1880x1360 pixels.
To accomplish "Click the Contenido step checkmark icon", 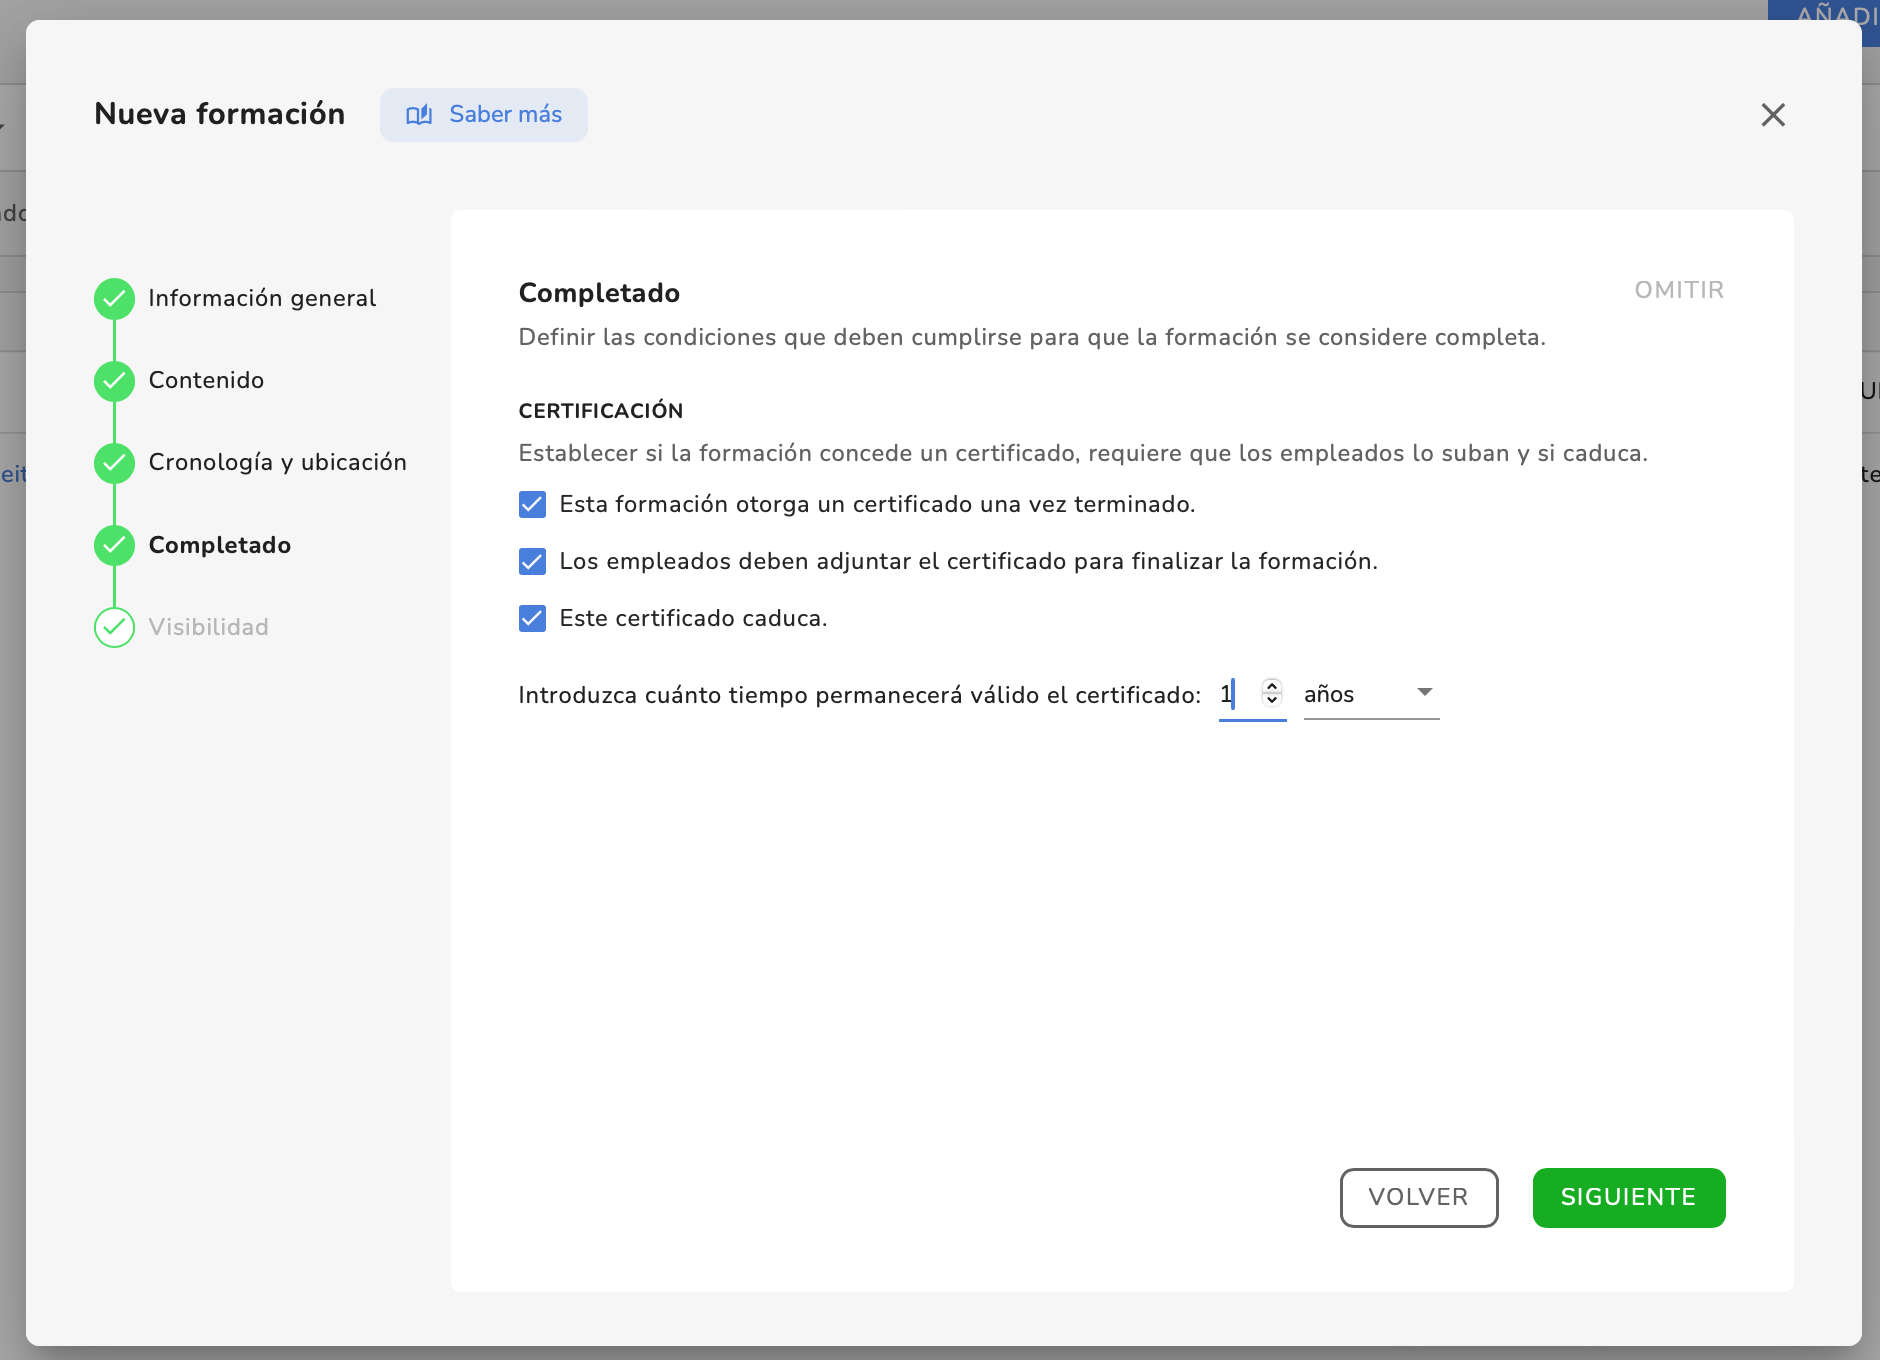I will click(115, 381).
